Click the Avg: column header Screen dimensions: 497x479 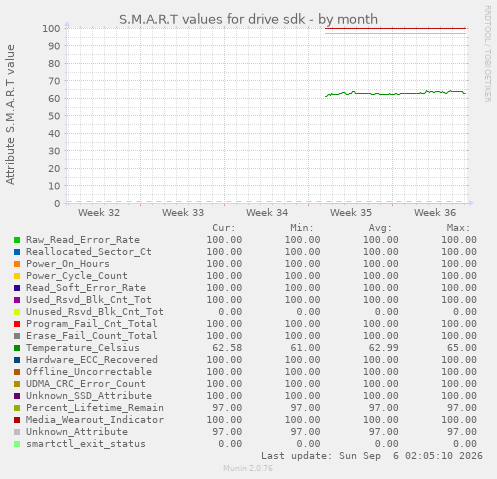(x=380, y=228)
